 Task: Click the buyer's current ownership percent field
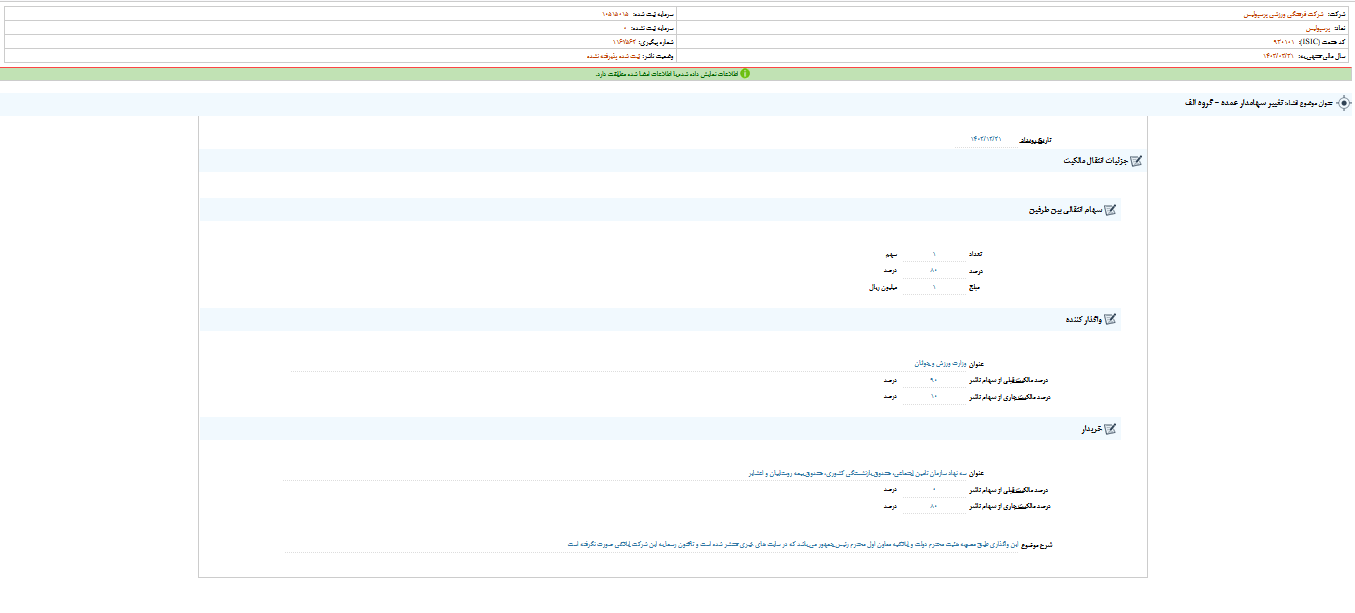tap(933, 507)
